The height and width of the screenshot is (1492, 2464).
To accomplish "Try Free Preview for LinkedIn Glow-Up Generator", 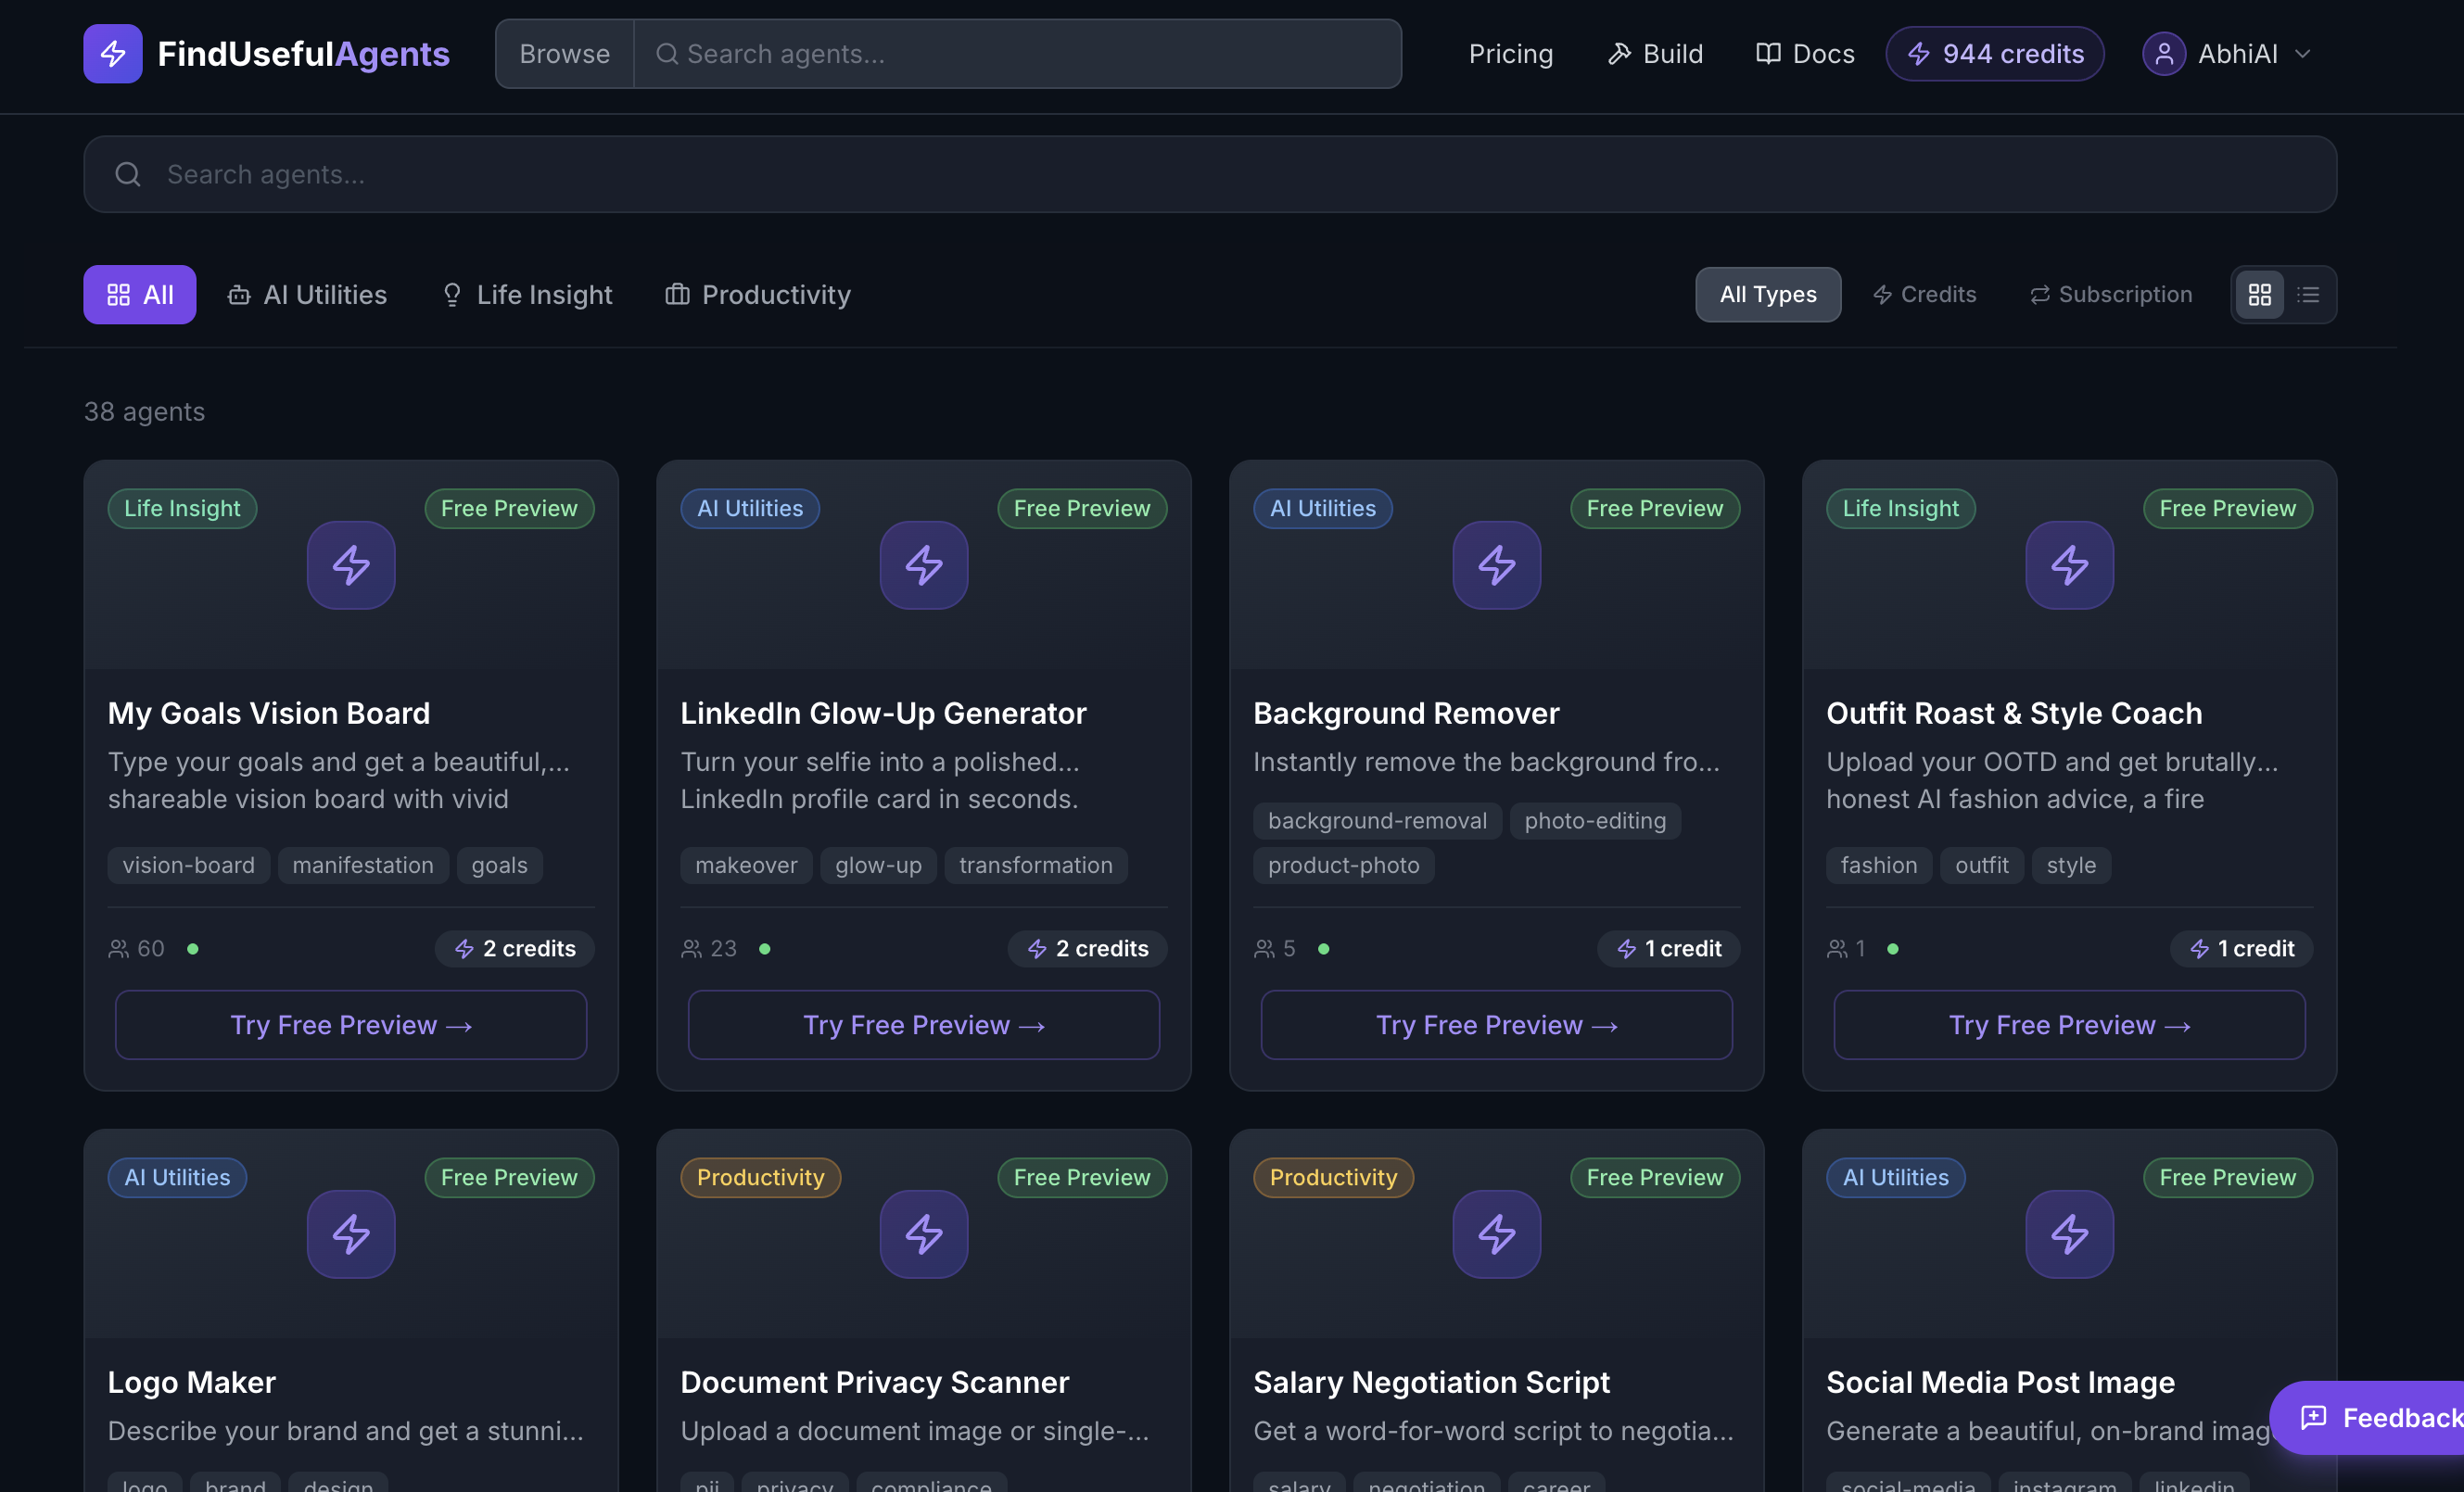I will (923, 1025).
